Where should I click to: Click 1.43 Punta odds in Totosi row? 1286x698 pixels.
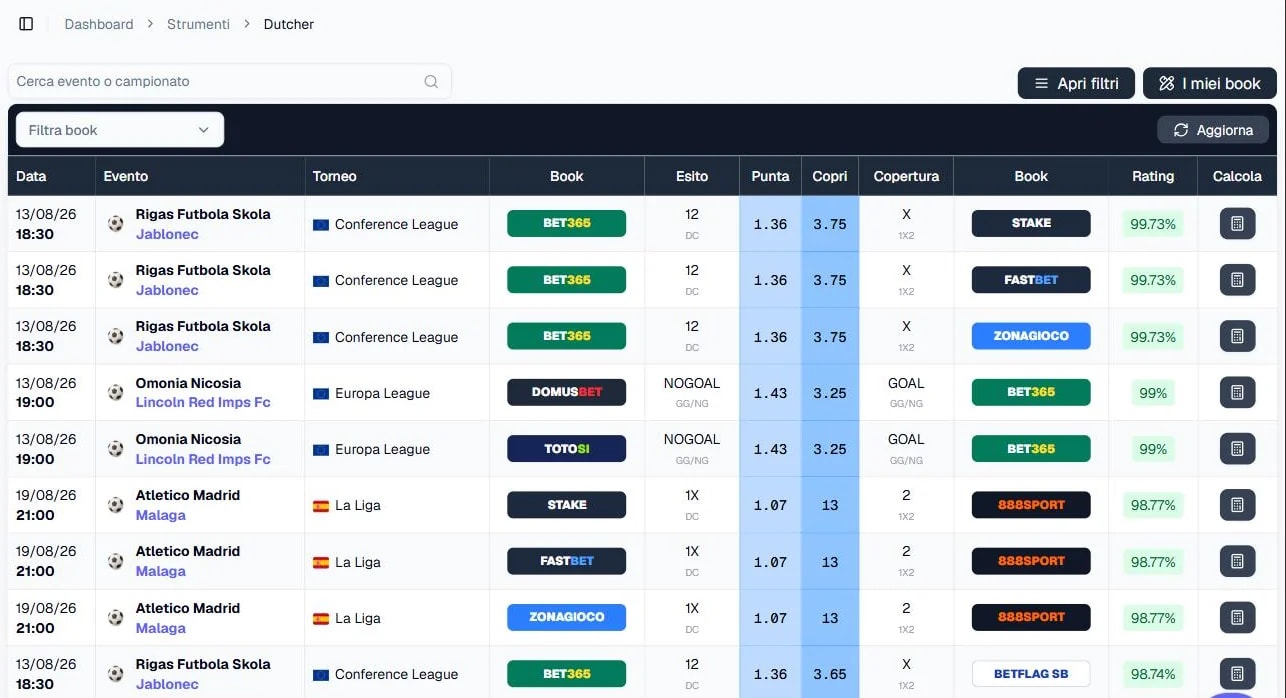coord(770,449)
